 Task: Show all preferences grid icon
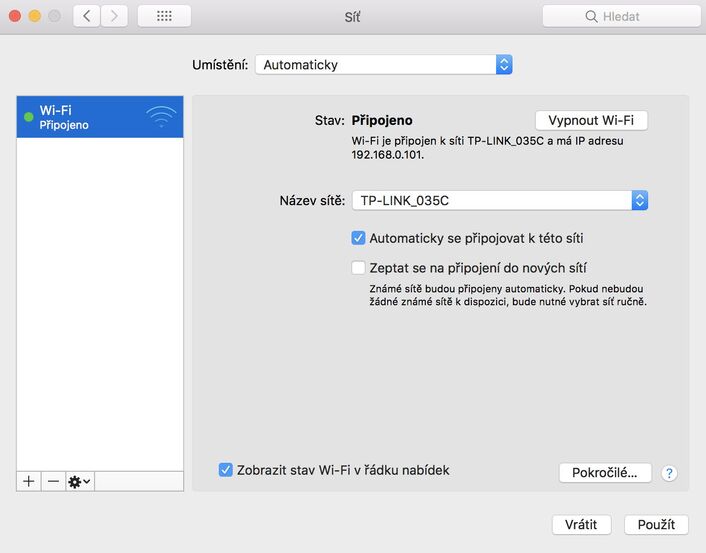(164, 16)
